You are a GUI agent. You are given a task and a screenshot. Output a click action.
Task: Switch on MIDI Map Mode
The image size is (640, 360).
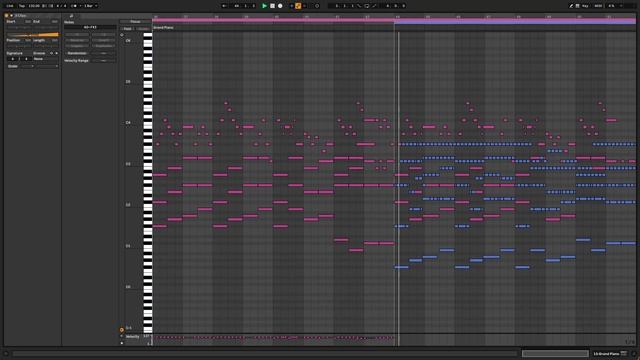[598, 6]
